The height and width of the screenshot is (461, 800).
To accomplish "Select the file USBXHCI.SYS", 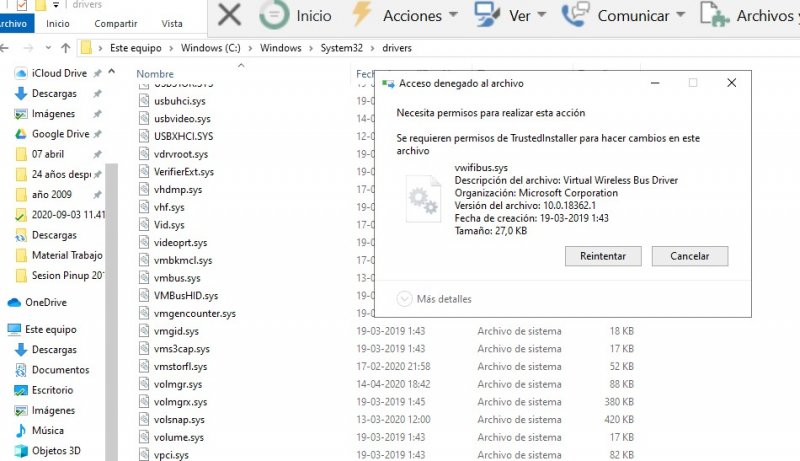I will click(184, 136).
